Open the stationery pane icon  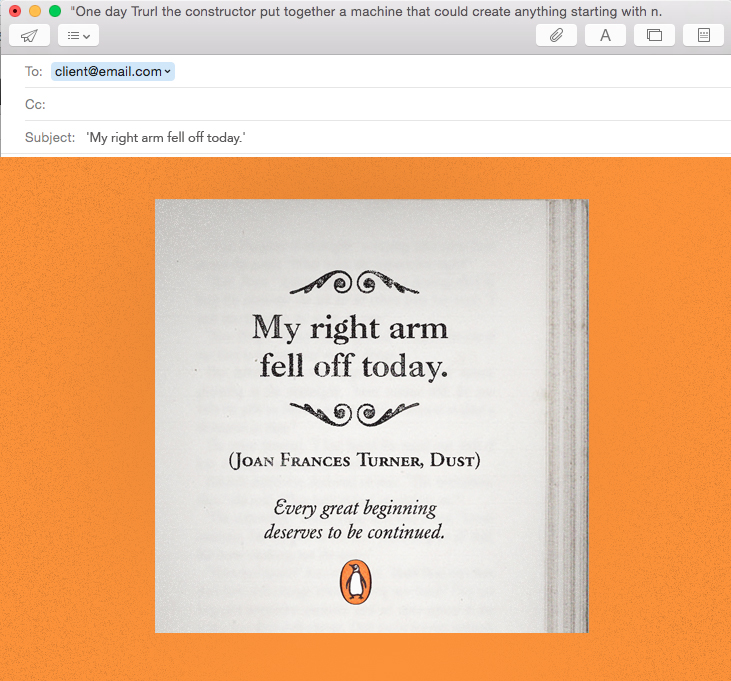pos(703,35)
